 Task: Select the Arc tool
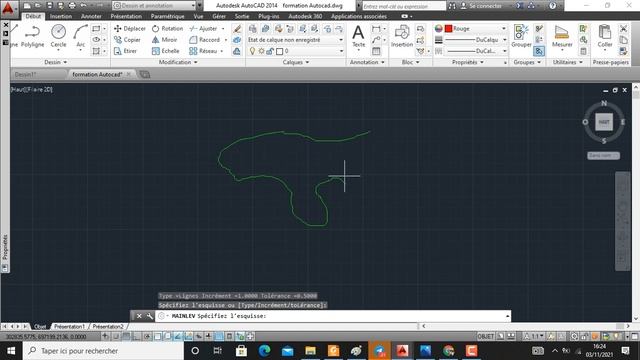click(80, 36)
